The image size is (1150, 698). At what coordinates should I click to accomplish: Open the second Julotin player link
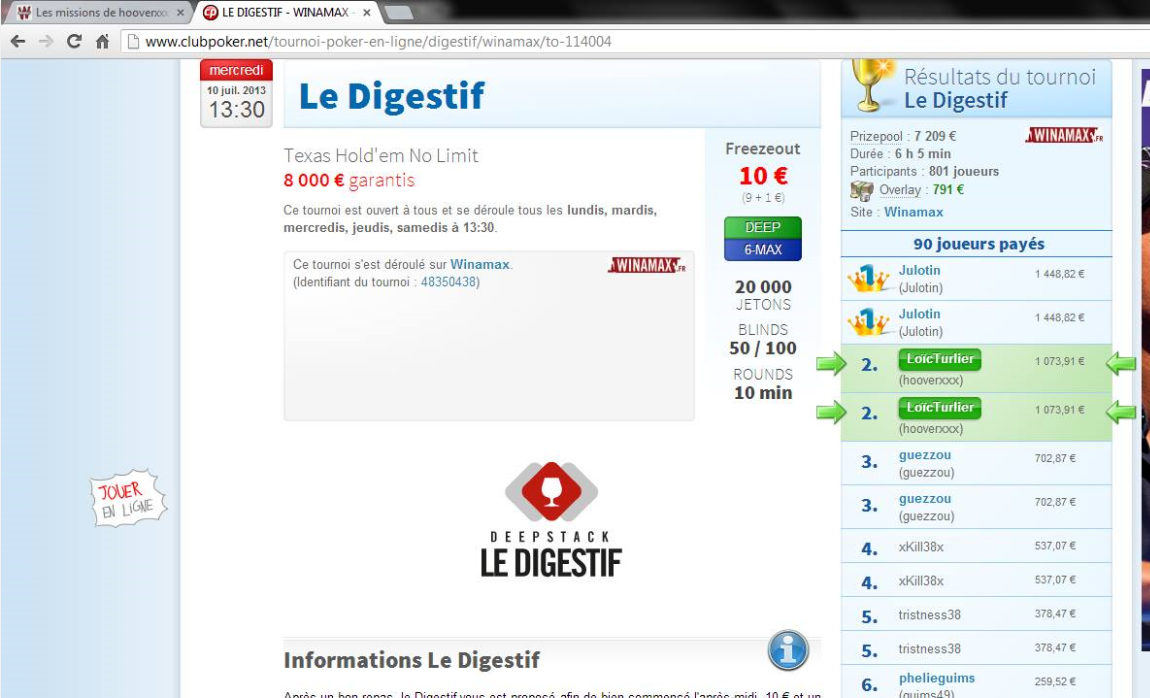point(919,314)
